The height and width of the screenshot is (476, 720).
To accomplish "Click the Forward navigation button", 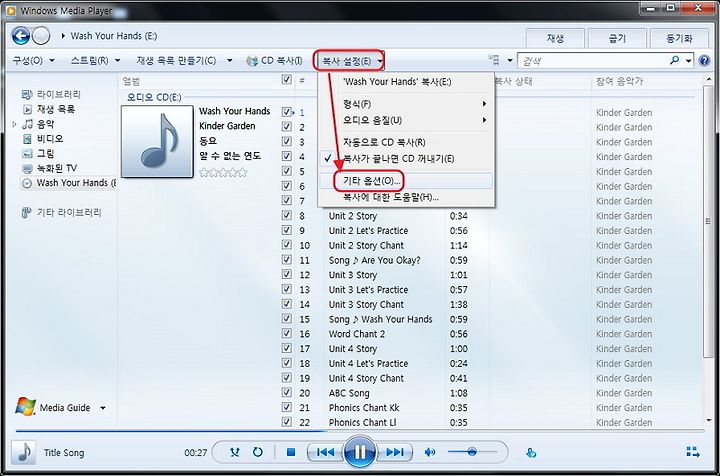I will [x=41, y=36].
